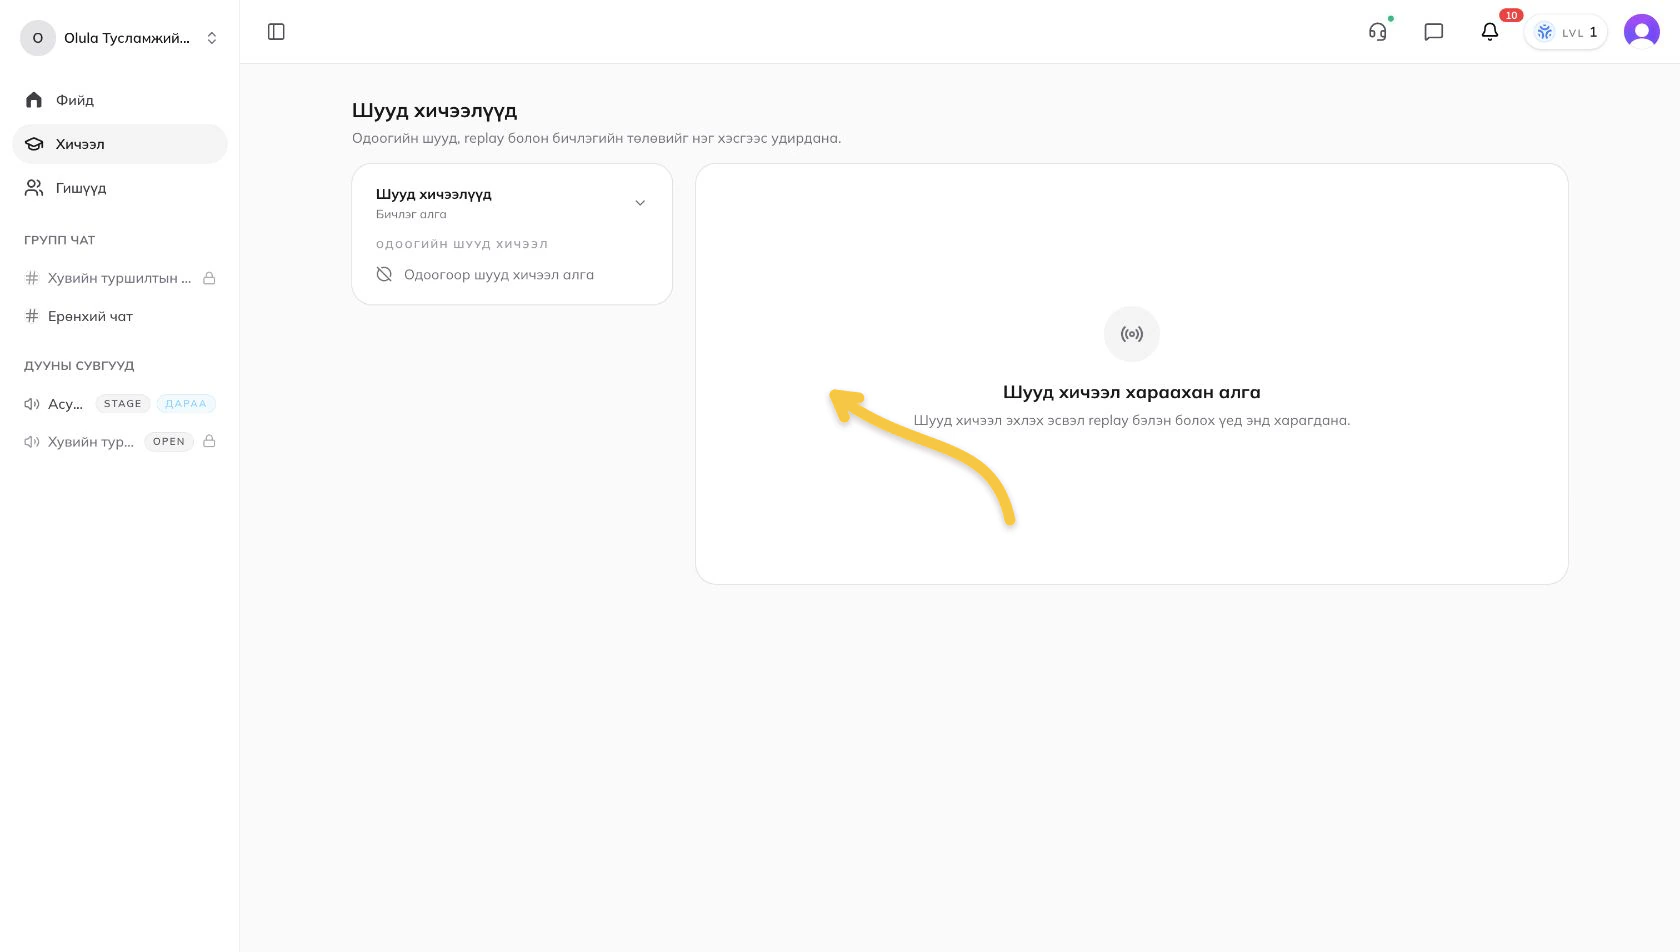
Task: Open Гишүүд members page
Action: tap(120, 188)
